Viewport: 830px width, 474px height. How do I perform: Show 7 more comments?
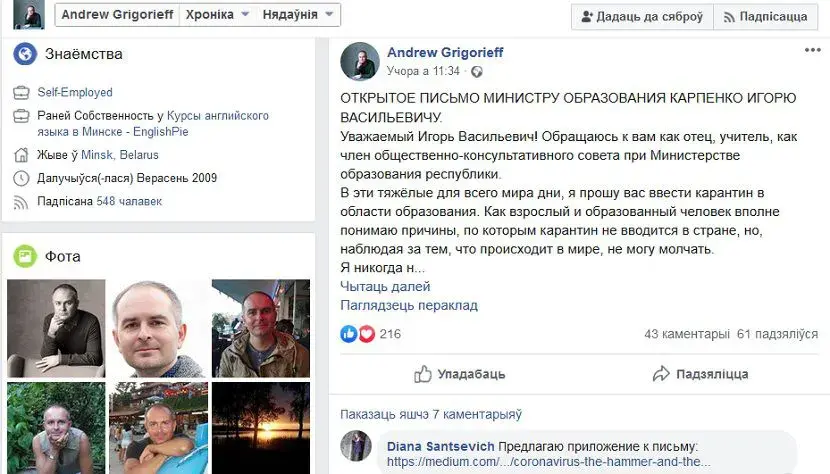tap(431, 414)
